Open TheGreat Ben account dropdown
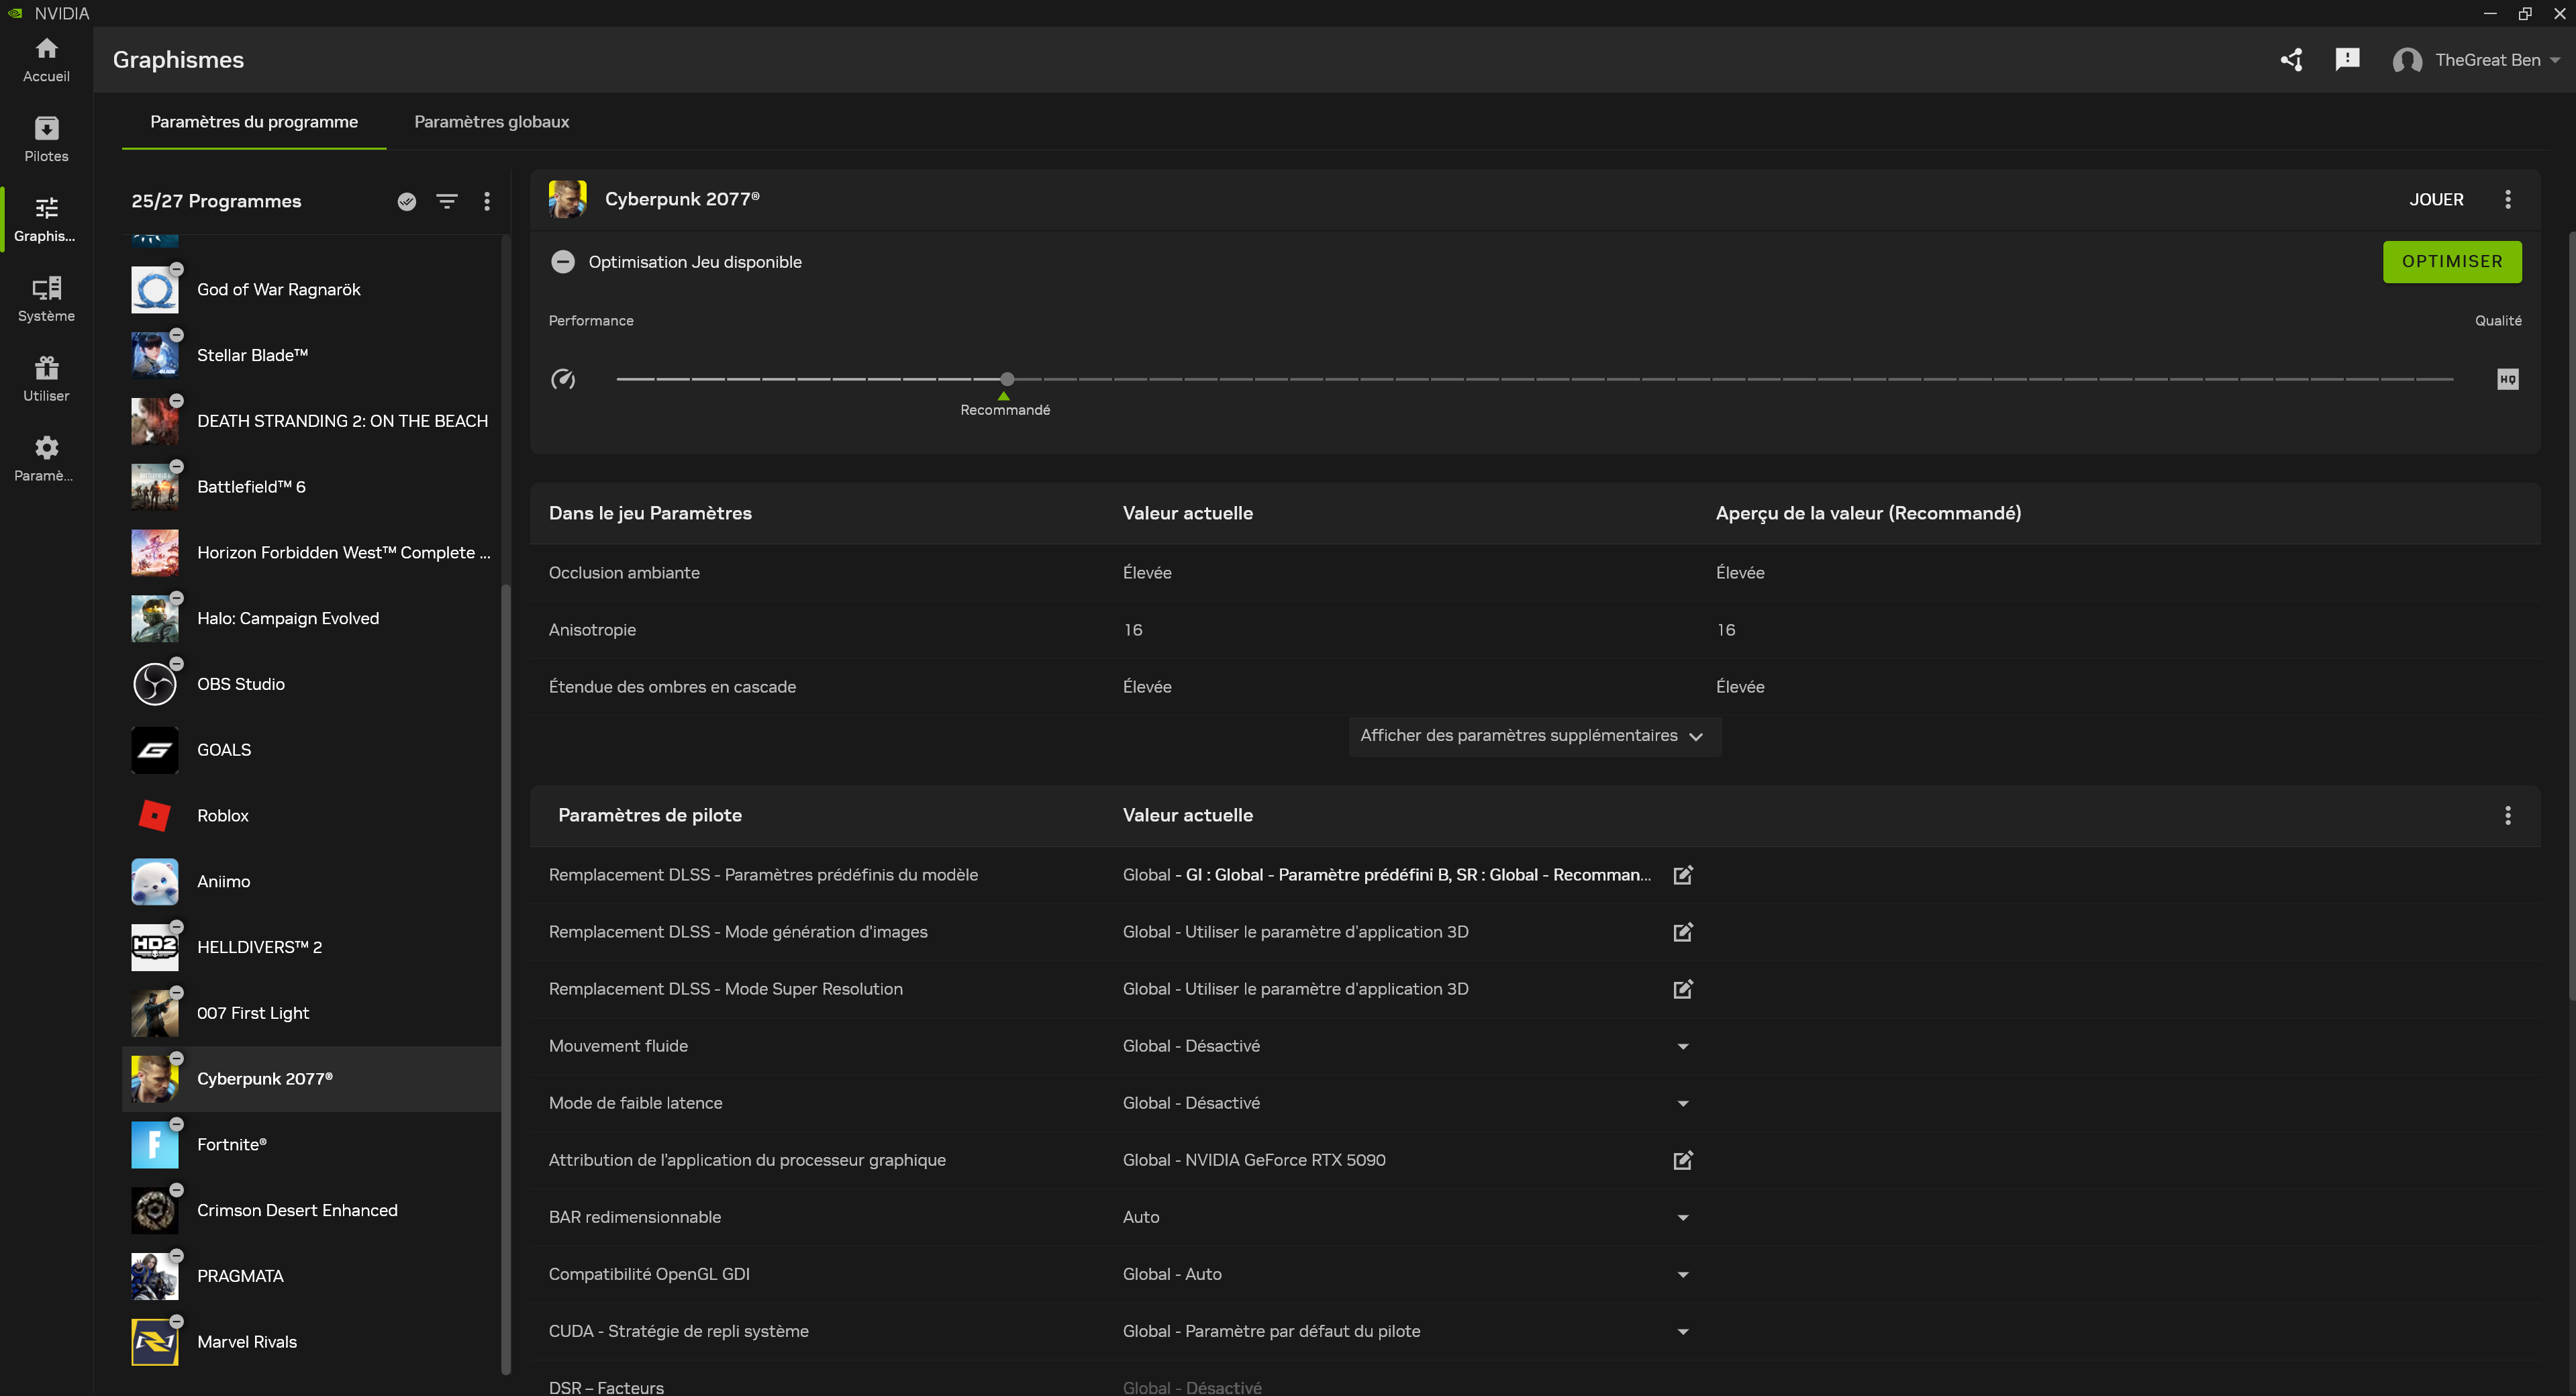The height and width of the screenshot is (1396, 2576). click(2476, 60)
